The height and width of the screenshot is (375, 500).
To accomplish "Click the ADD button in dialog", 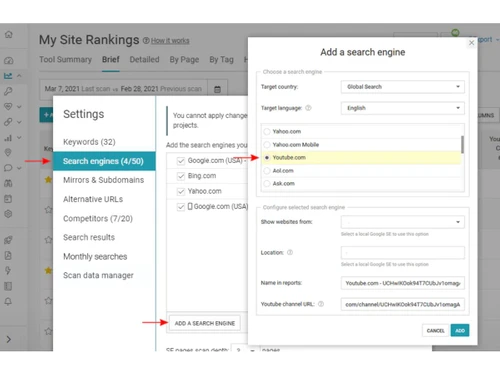I will point(460,330).
